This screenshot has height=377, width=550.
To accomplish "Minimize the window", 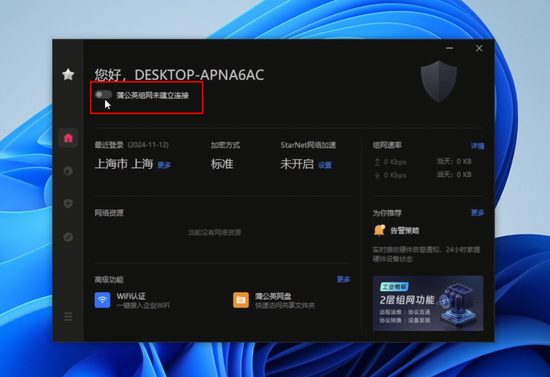I will (449, 48).
